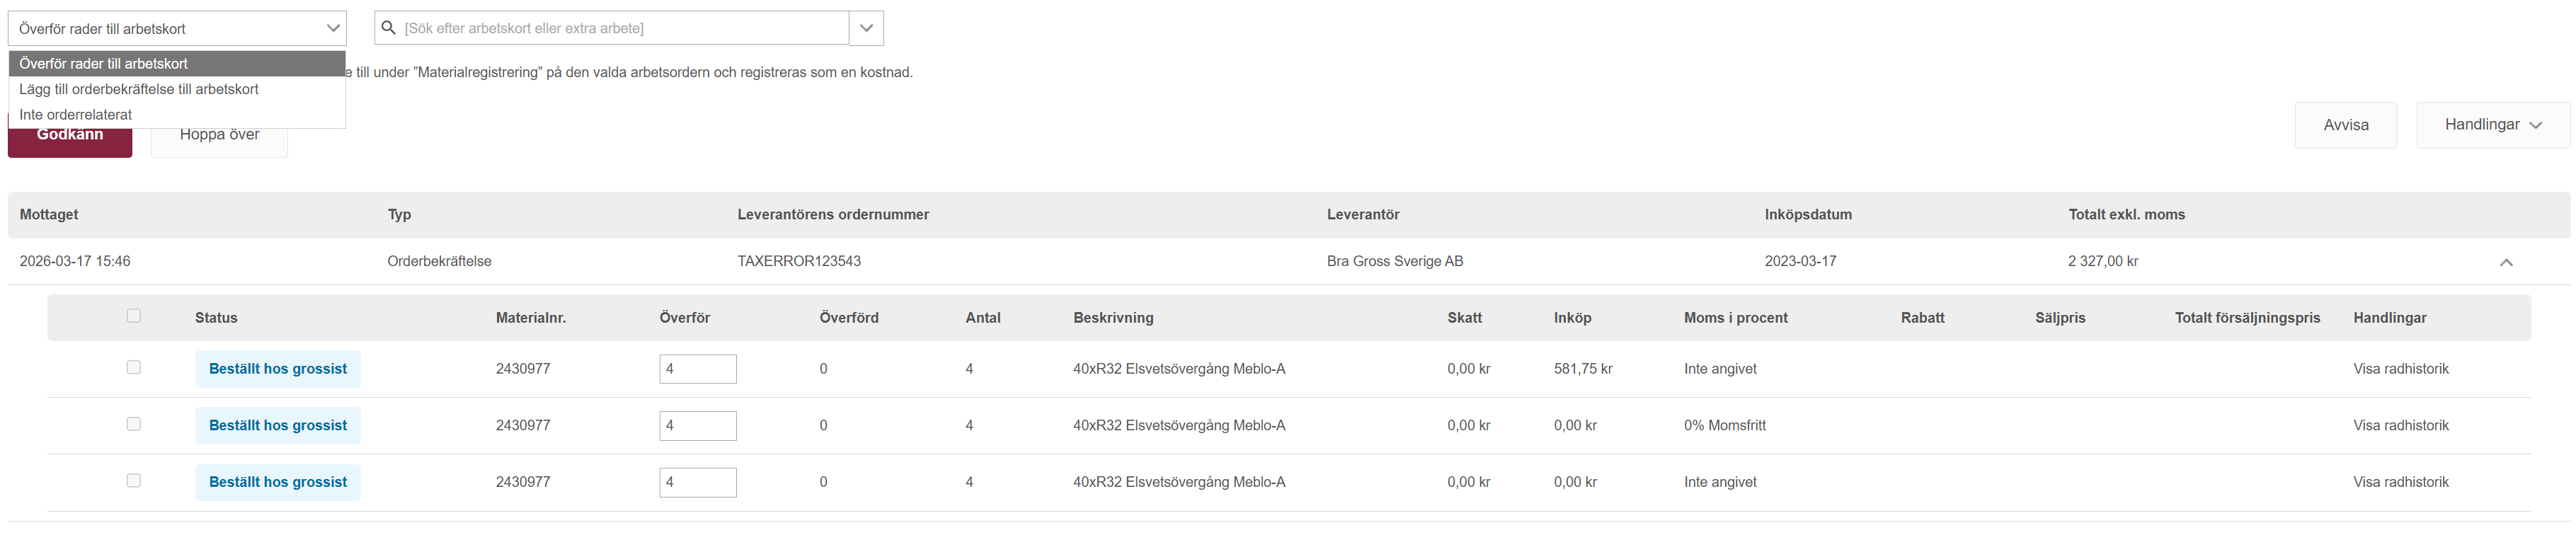Open 'Visa radhistorik' for the last row
This screenshot has height=552, width=2576.
tap(2400, 482)
